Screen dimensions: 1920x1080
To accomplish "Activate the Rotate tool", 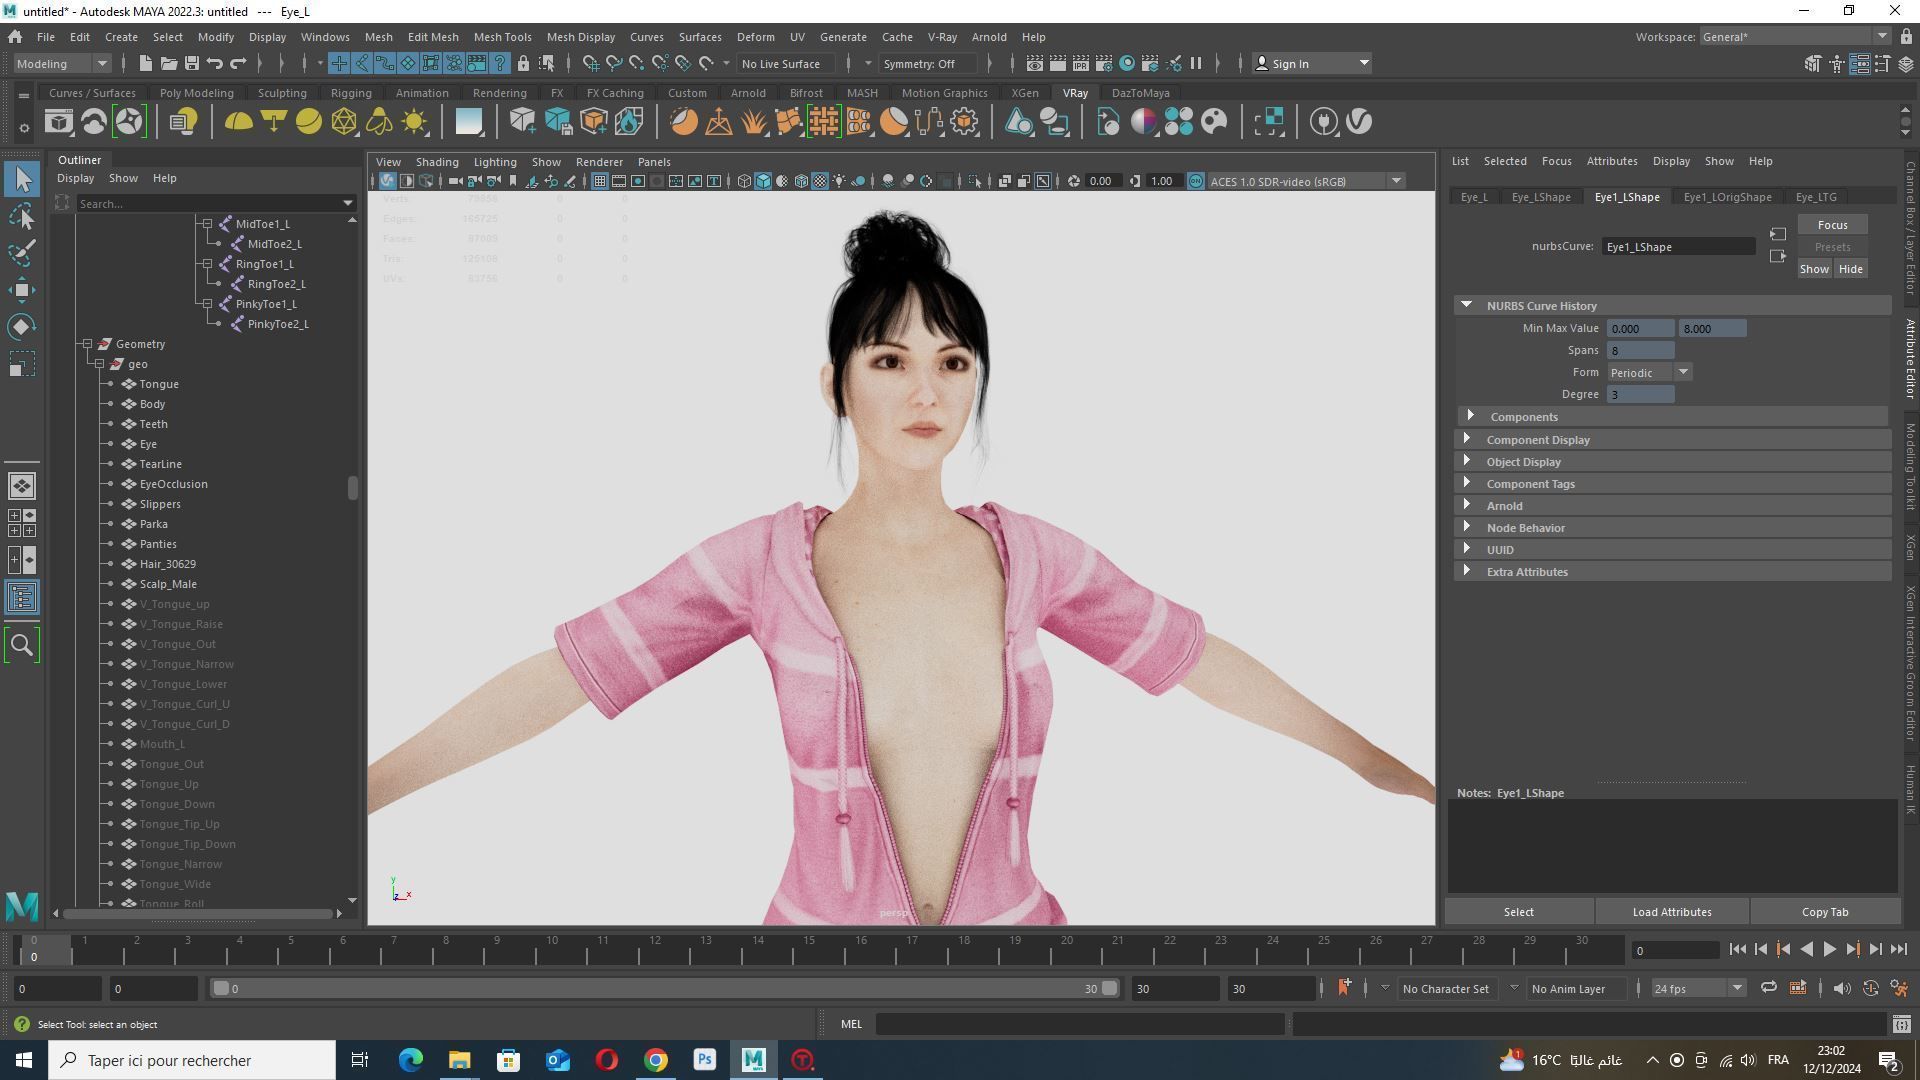I will 22,327.
